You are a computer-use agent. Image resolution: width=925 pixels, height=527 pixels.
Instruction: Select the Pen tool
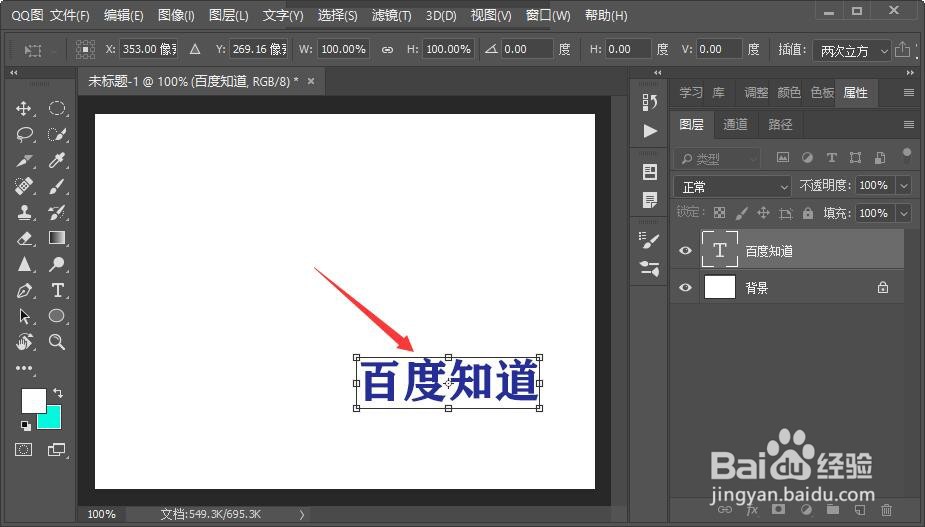click(24, 290)
